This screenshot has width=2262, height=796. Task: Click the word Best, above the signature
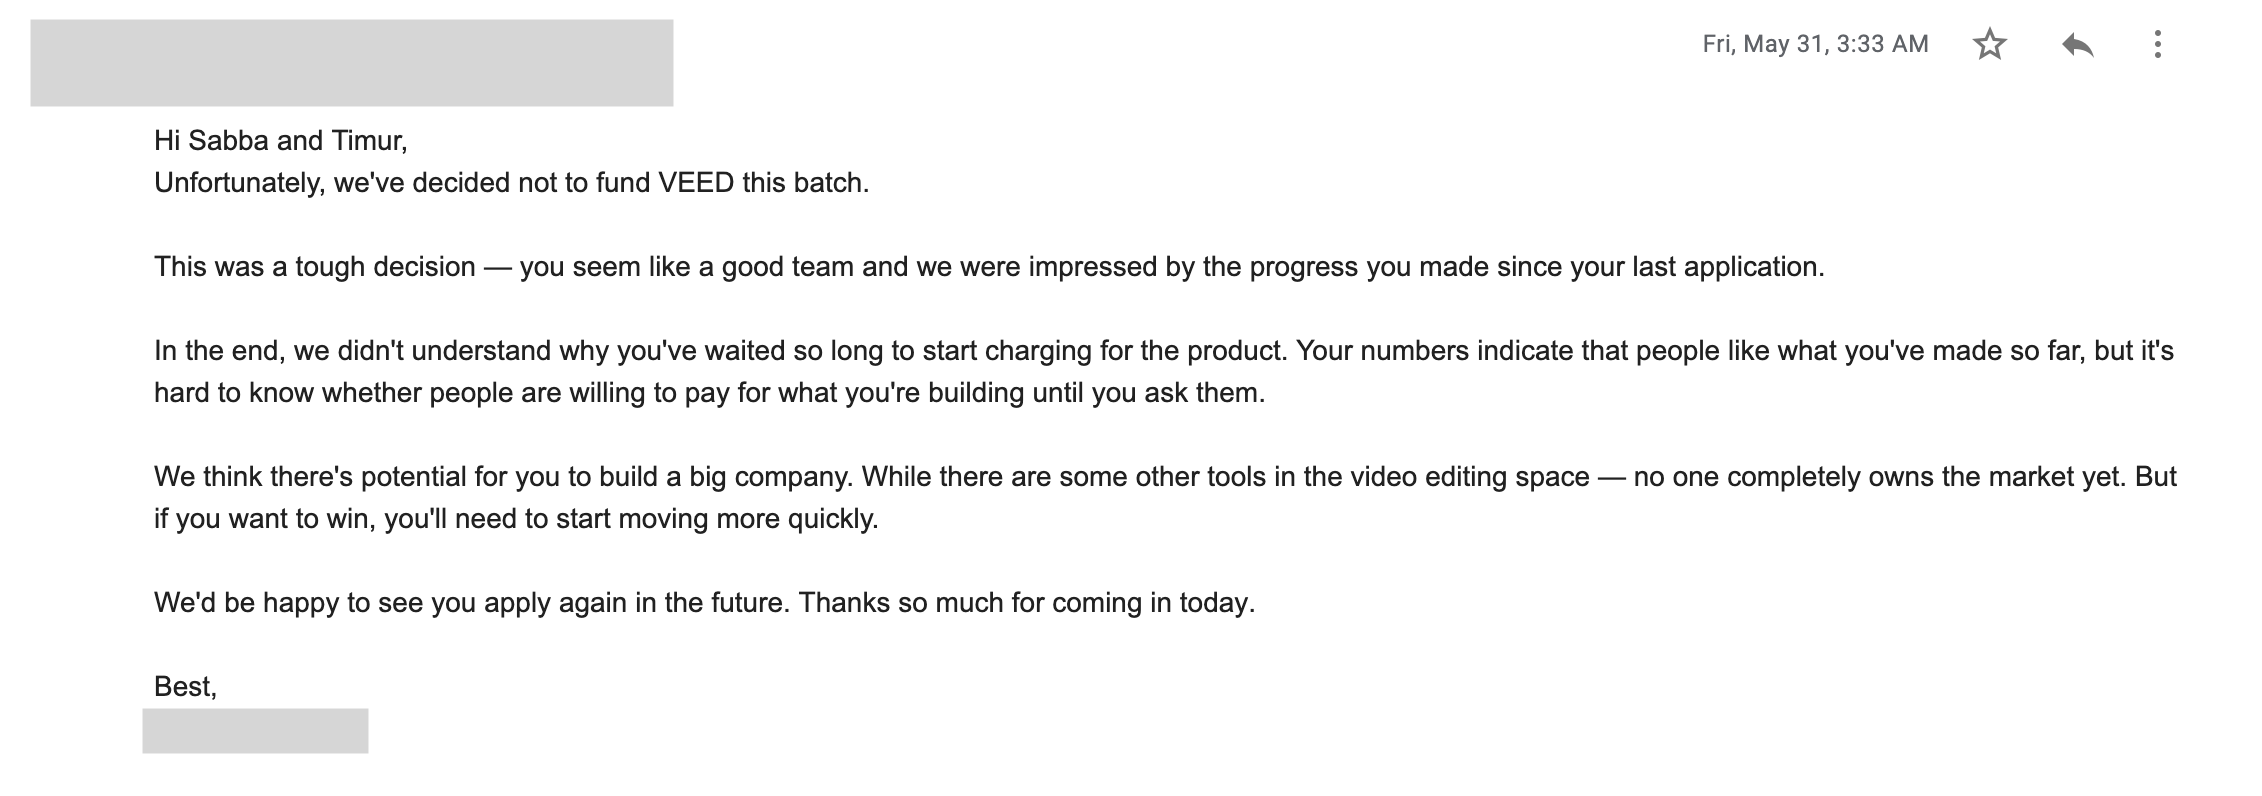185,685
